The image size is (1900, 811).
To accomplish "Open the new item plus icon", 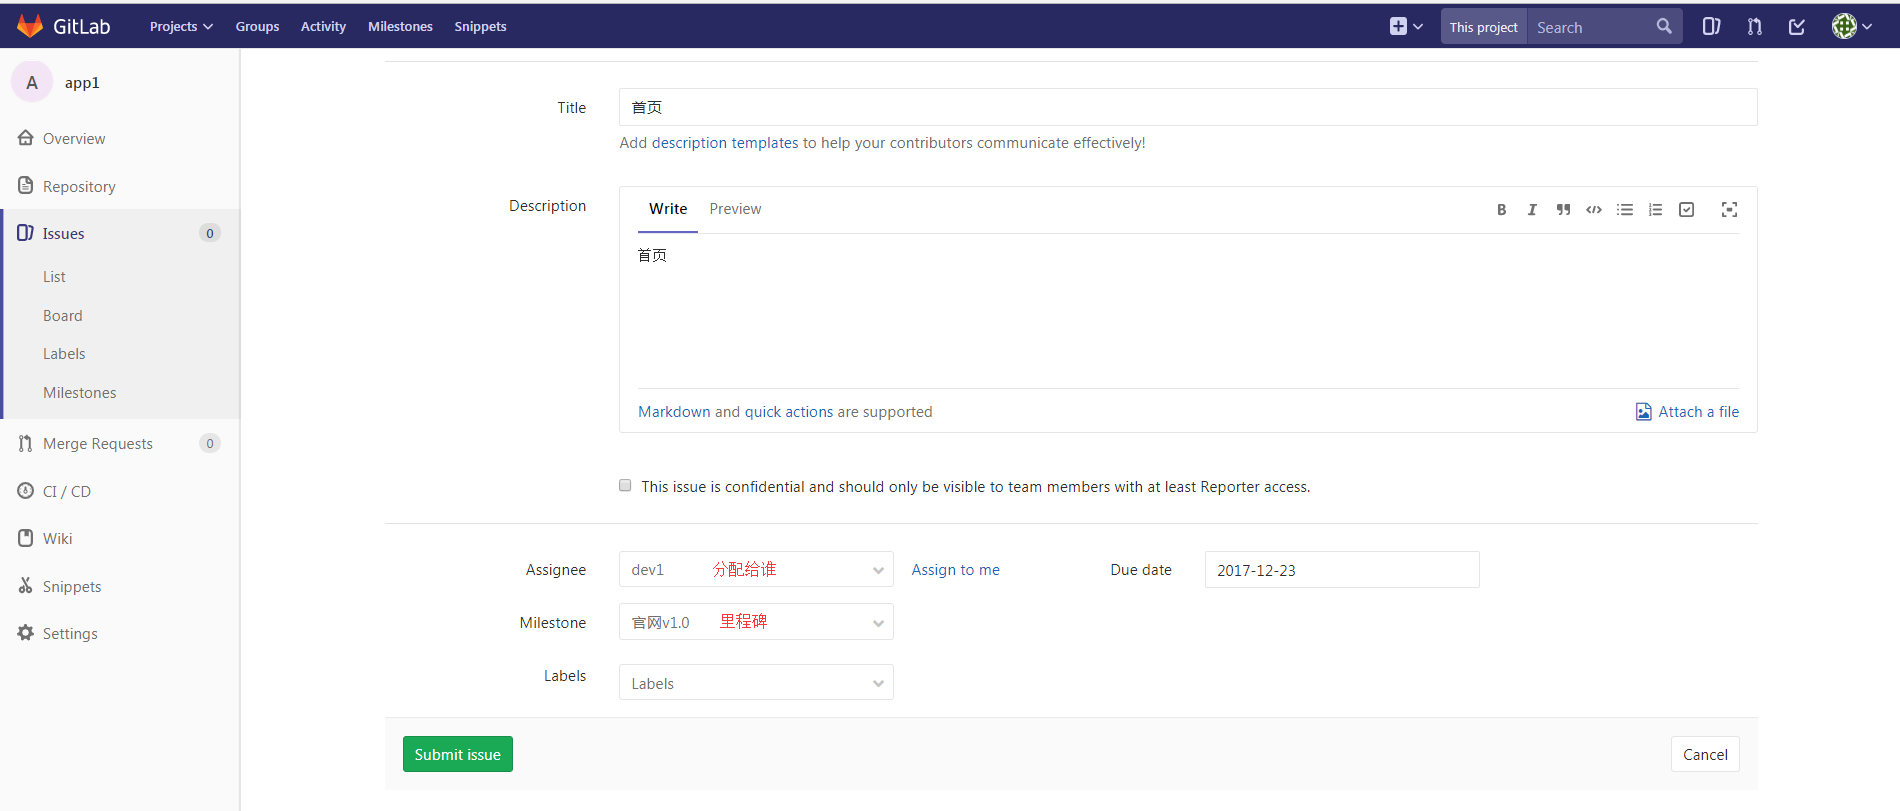I will (1398, 27).
